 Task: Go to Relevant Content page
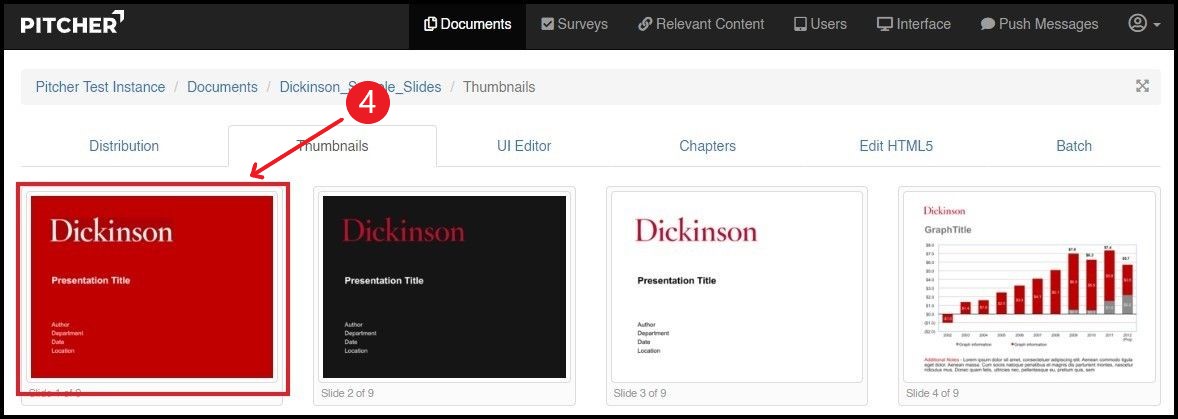[x=701, y=24]
